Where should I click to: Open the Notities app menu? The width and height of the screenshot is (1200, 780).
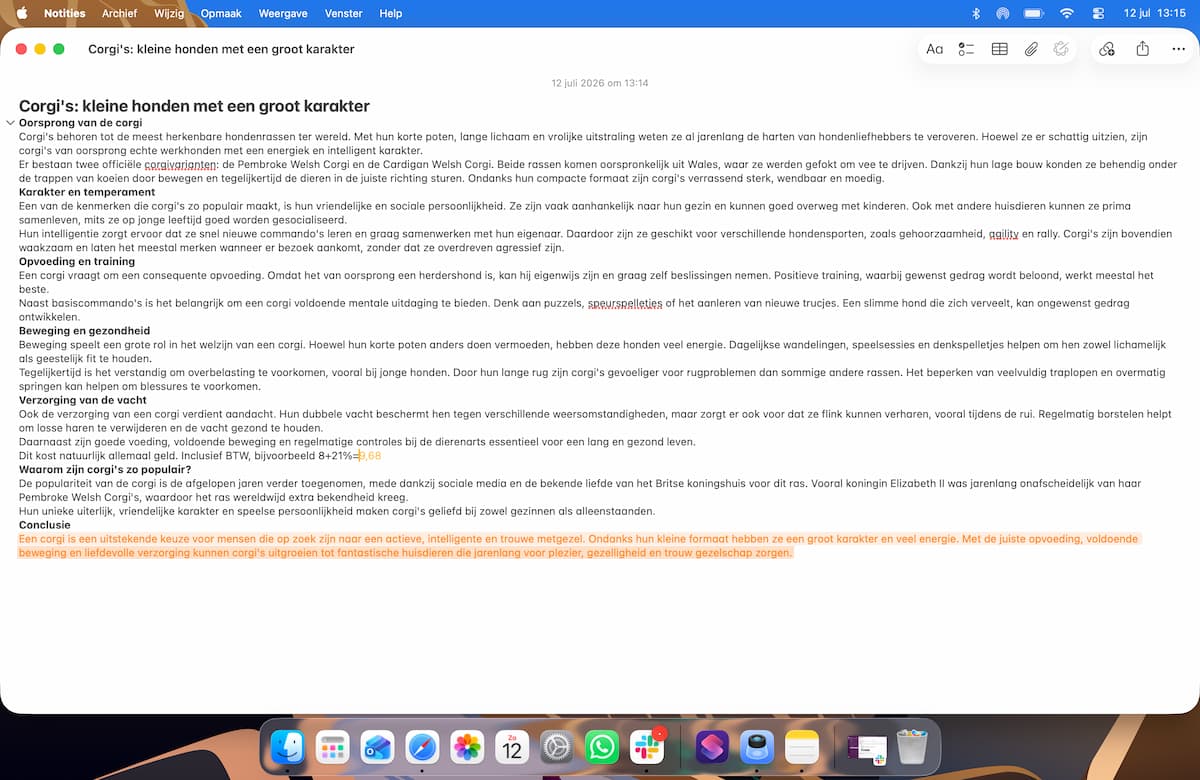coord(64,13)
